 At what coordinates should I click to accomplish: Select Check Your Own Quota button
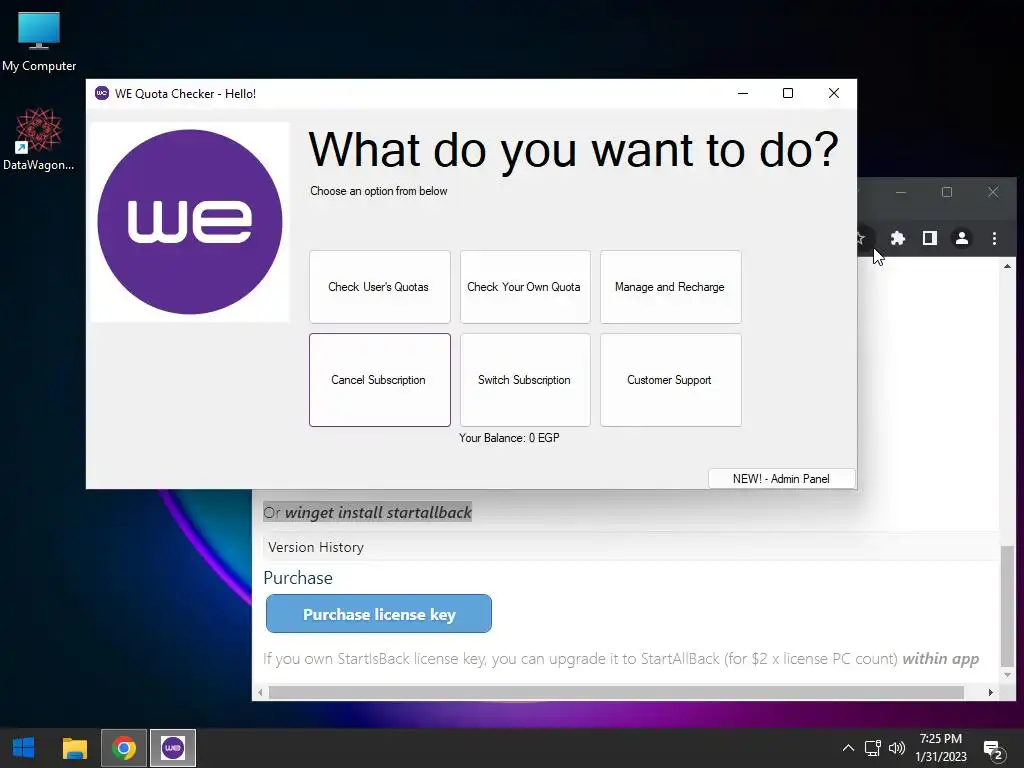click(x=525, y=287)
